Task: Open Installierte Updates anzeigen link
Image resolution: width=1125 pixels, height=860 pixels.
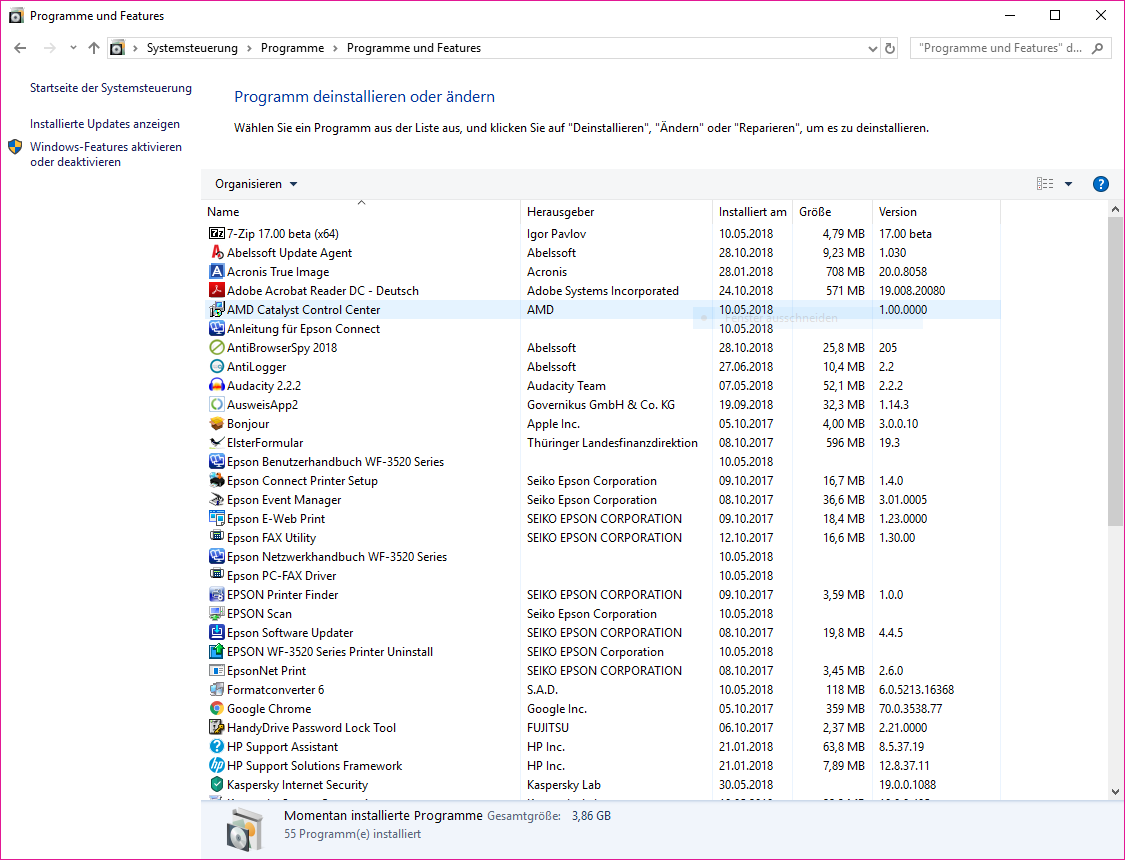Action: pos(105,123)
